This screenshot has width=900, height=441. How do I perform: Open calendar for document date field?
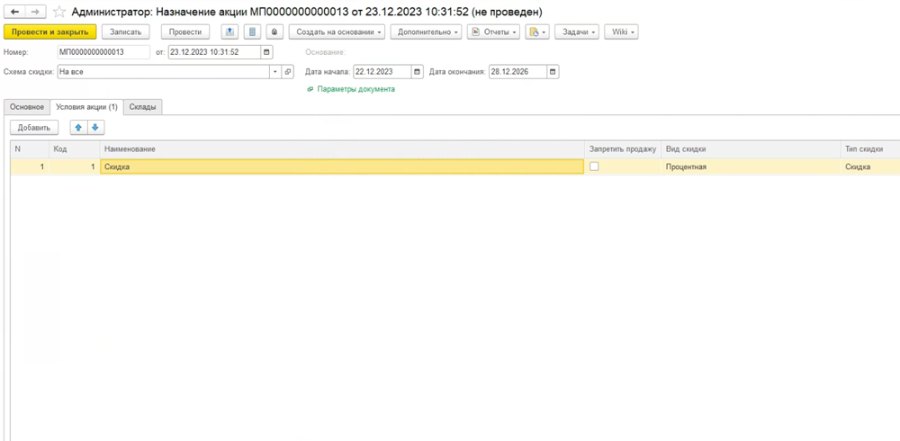(266, 52)
